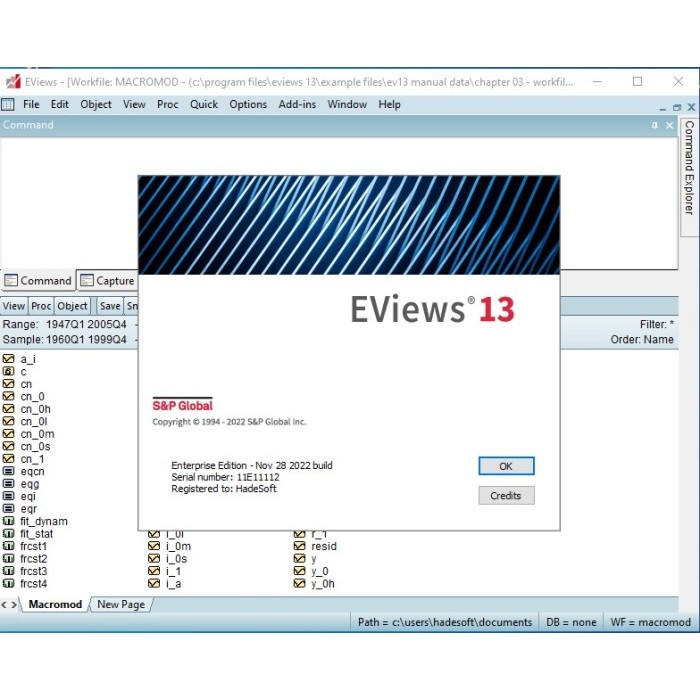The width and height of the screenshot is (700, 700).
Task: Select the series icon for y_0h
Action: coord(300,583)
